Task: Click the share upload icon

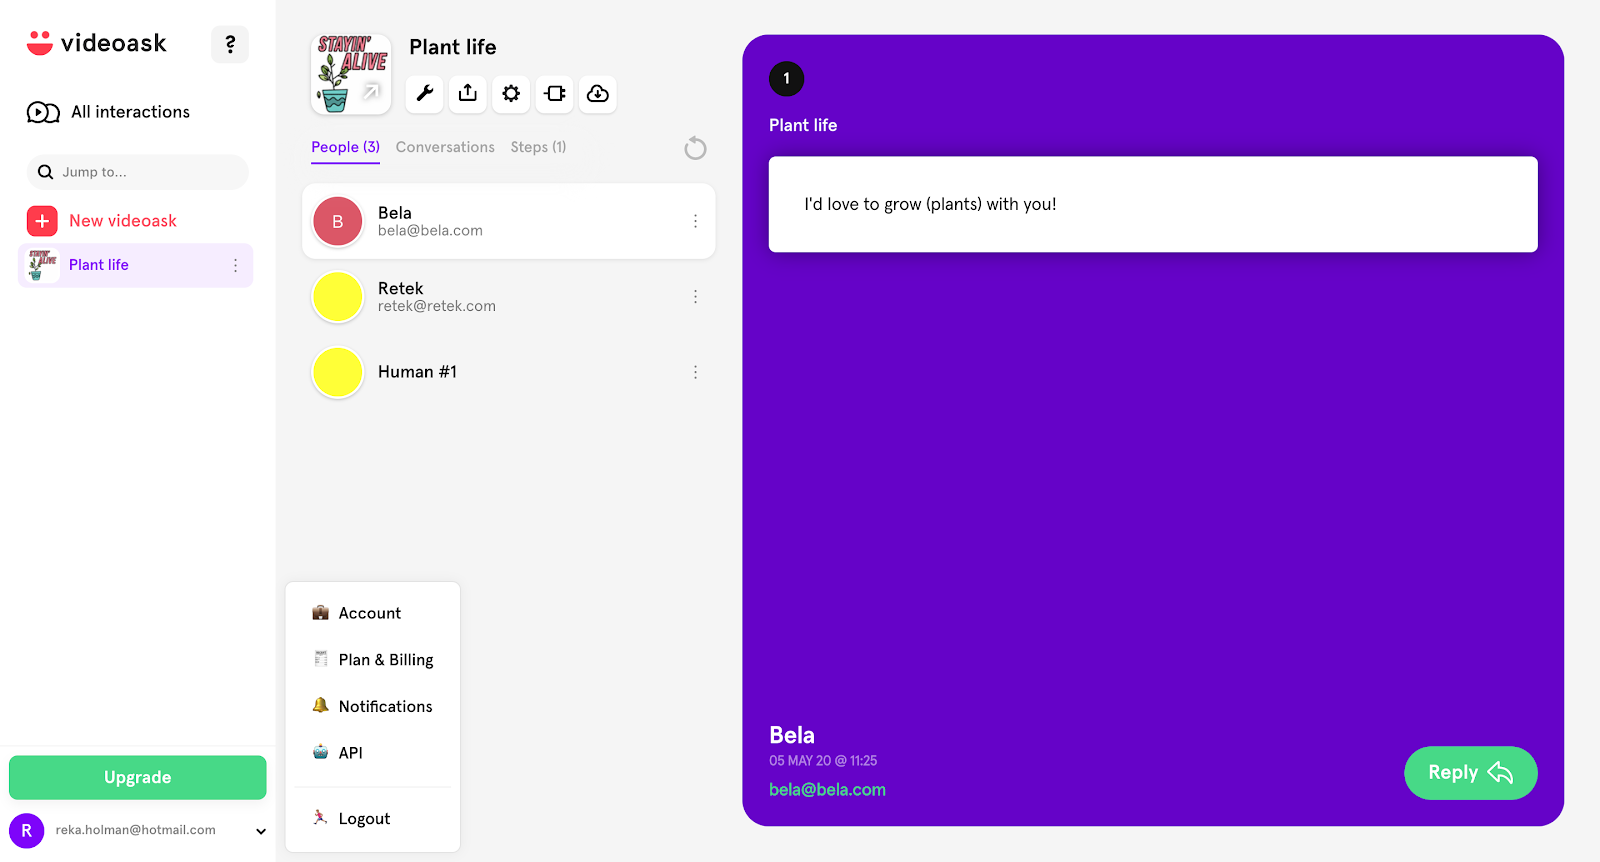Action: tap(468, 94)
